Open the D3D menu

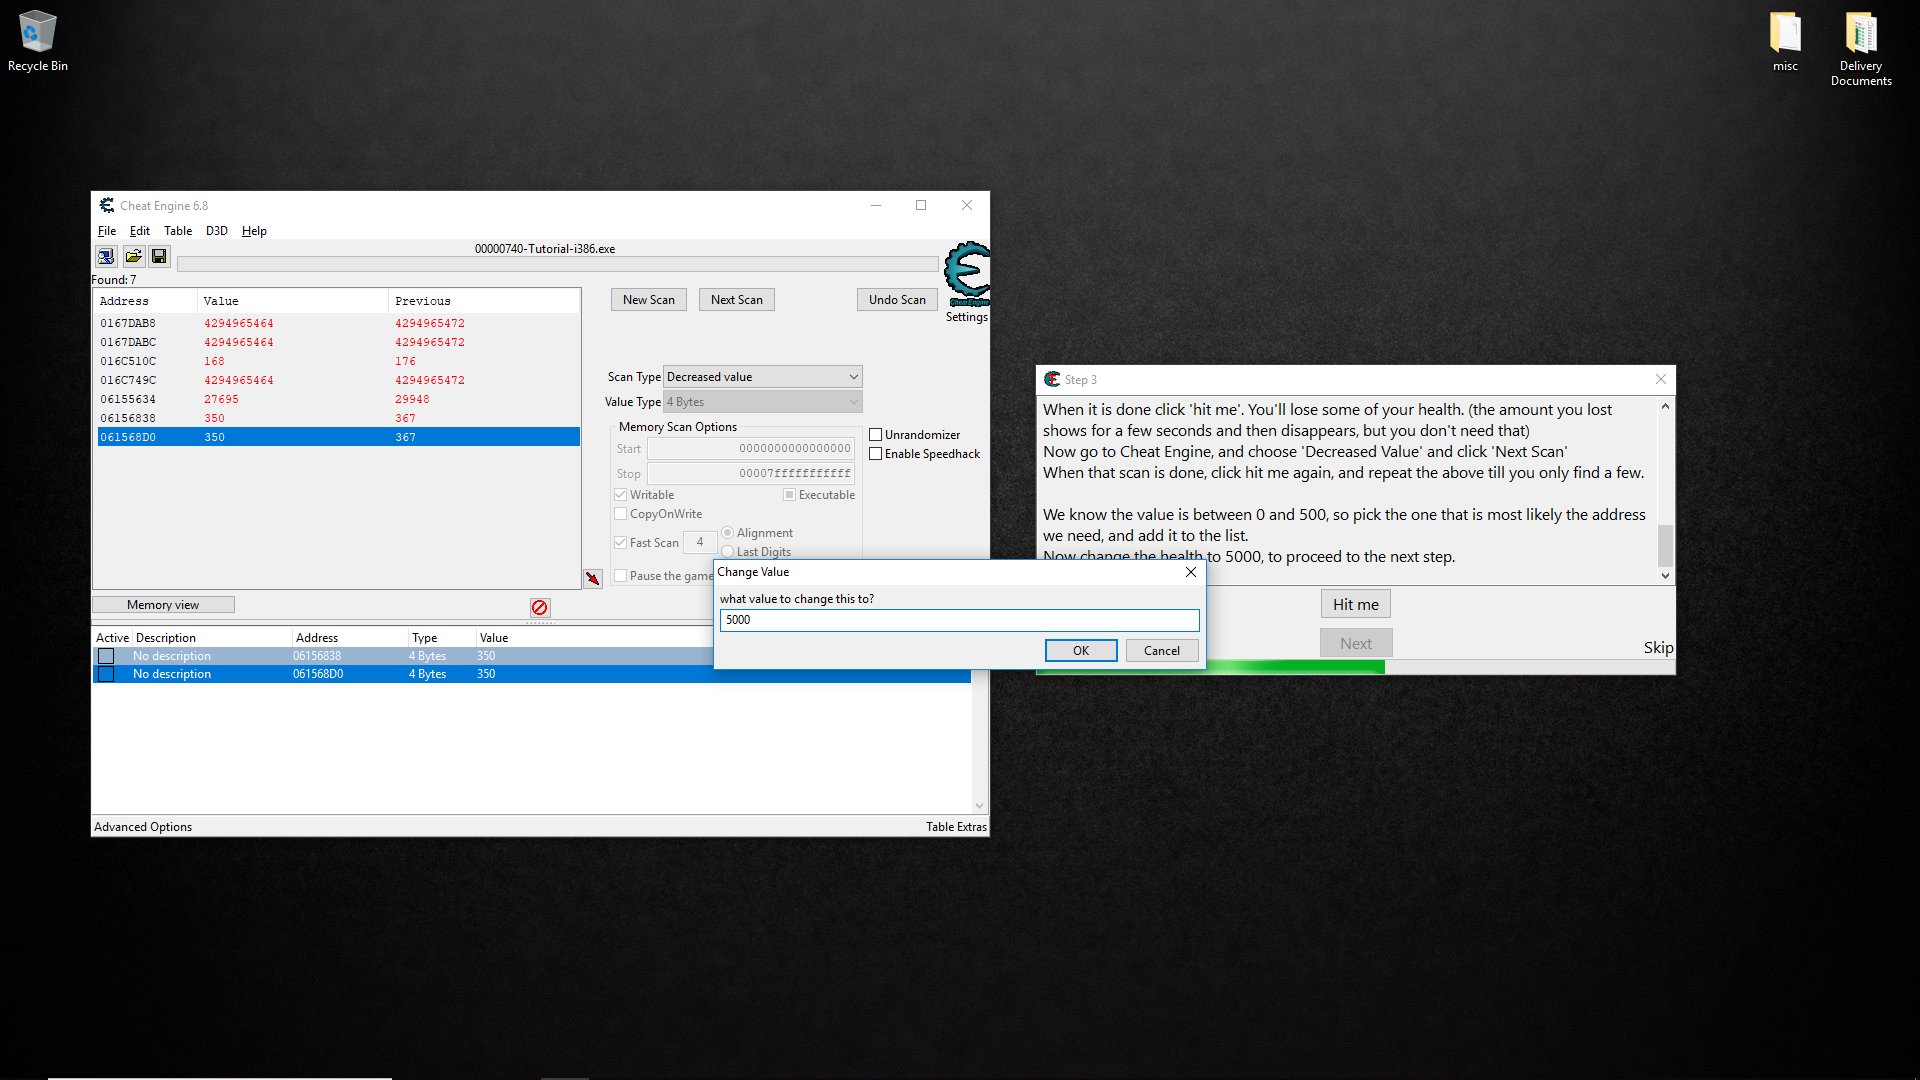[x=216, y=231]
